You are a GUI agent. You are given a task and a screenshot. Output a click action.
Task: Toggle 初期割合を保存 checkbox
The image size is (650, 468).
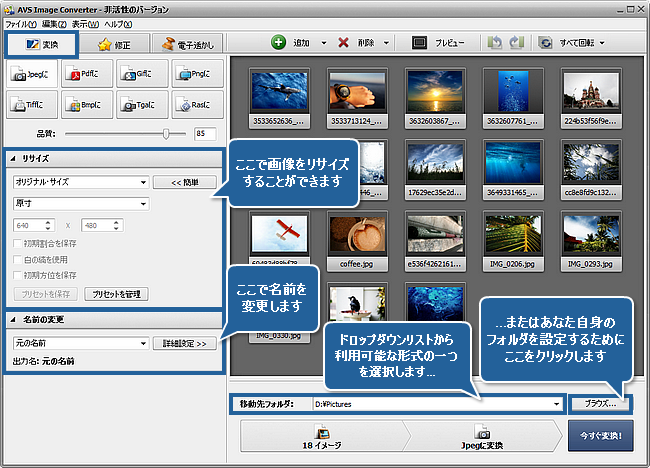click(16, 244)
